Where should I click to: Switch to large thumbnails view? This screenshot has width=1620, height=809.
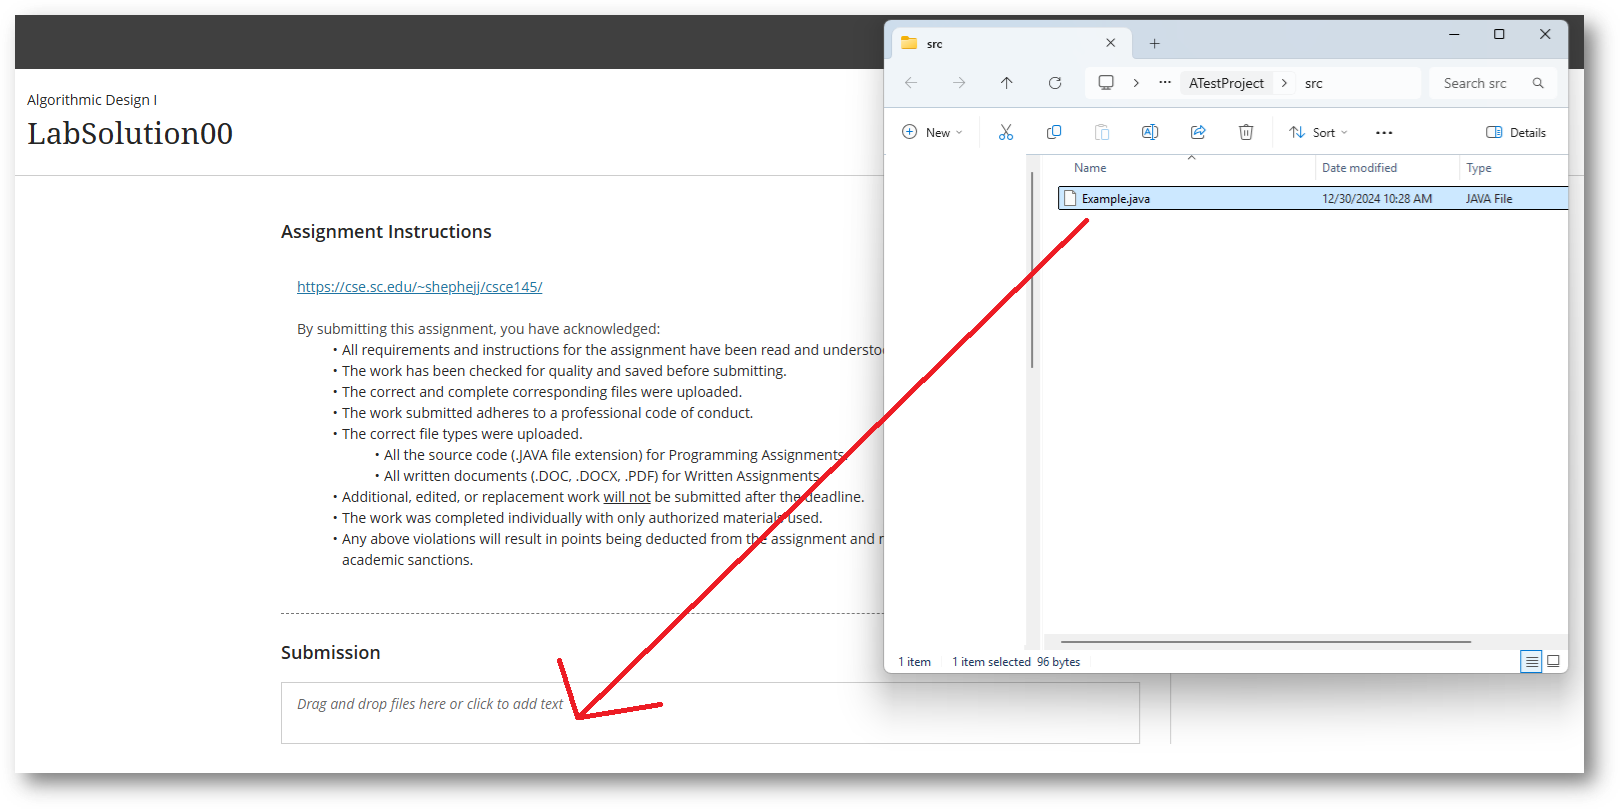point(1553,661)
